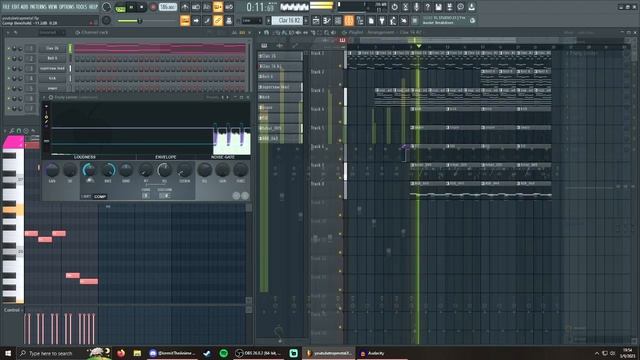Click Track 4 header in playlist
Image resolution: width=640 pixels, height=360 pixels.
326,115
